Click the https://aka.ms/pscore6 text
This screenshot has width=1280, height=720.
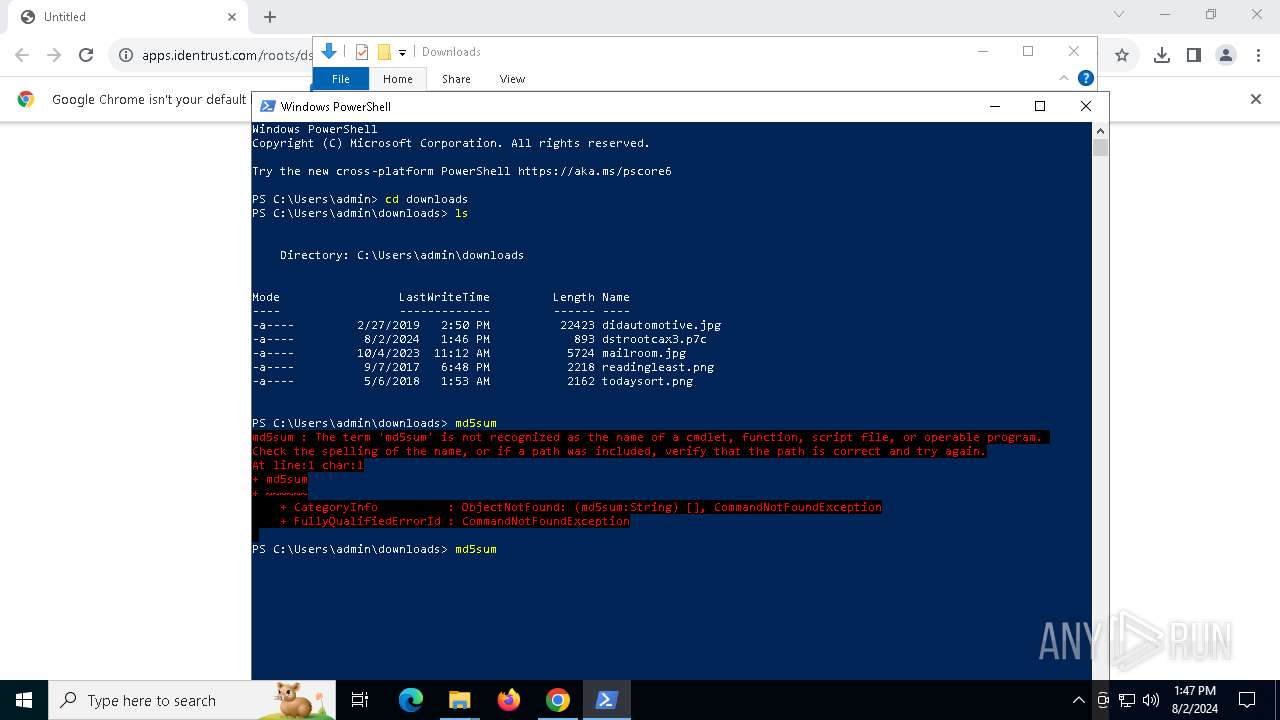[x=595, y=171]
